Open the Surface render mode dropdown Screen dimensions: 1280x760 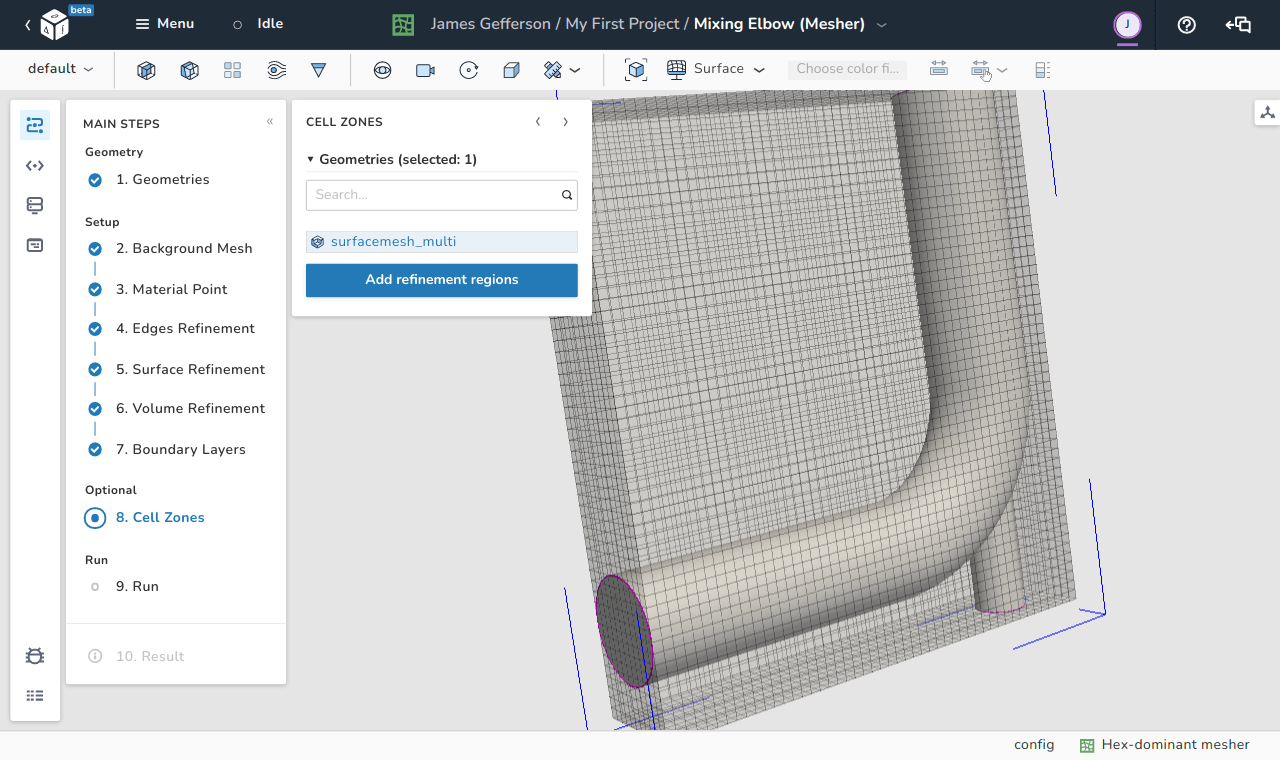tap(716, 69)
